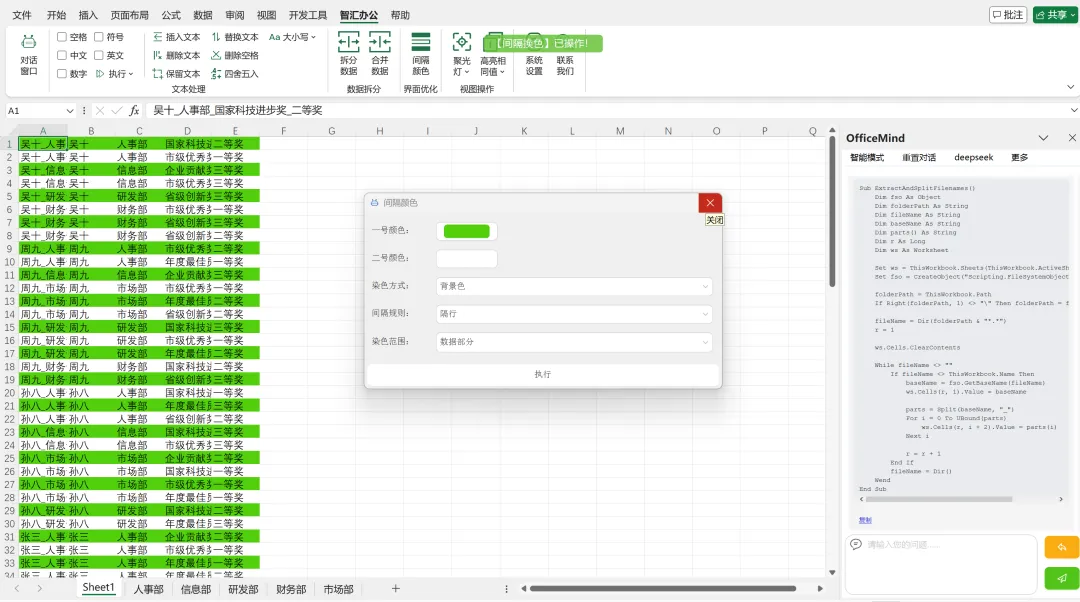Open the 染色范围 dropdown showing 数据部分
Image resolution: width=1080 pixels, height=602 pixels.
[x=574, y=342]
